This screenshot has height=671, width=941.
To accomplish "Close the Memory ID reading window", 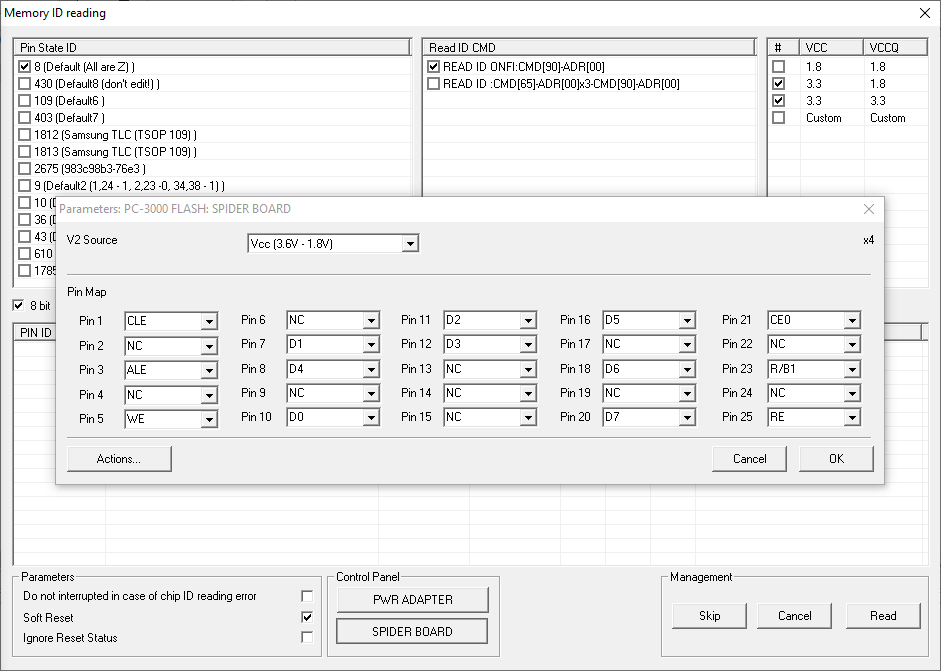I will [x=923, y=13].
